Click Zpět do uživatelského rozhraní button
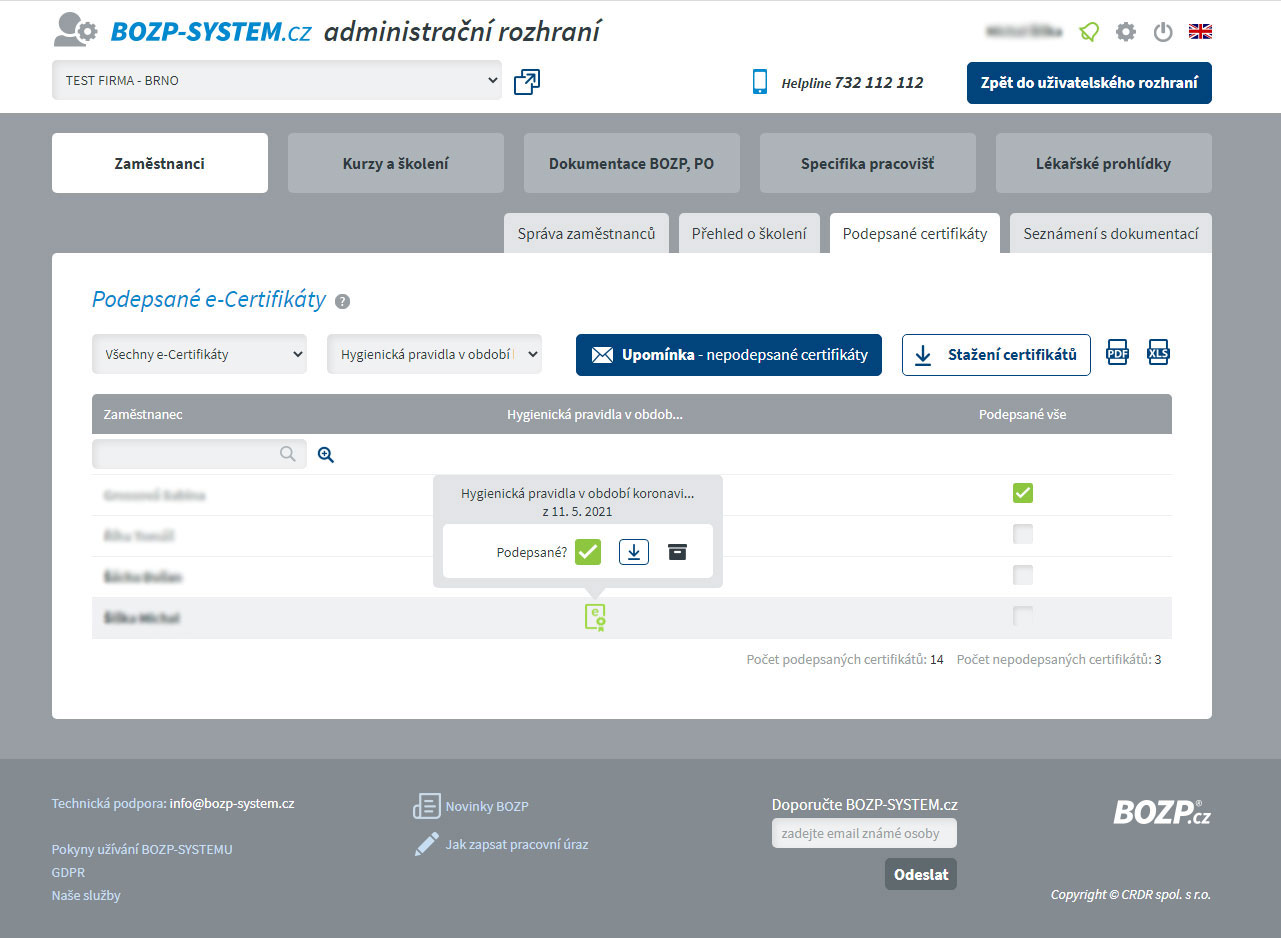The image size is (1281, 938). coord(1089,83)
